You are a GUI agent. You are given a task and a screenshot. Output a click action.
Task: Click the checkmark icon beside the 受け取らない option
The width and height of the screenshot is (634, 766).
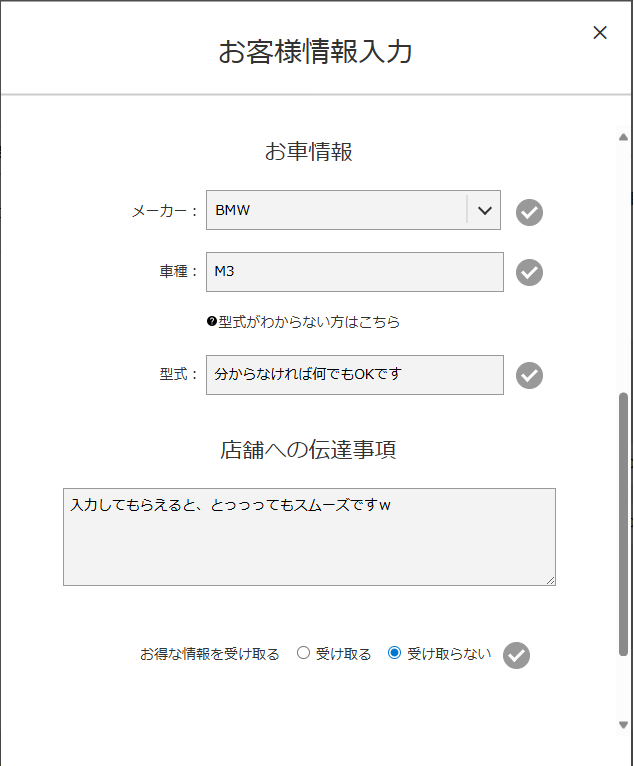[x=516, y=655]
